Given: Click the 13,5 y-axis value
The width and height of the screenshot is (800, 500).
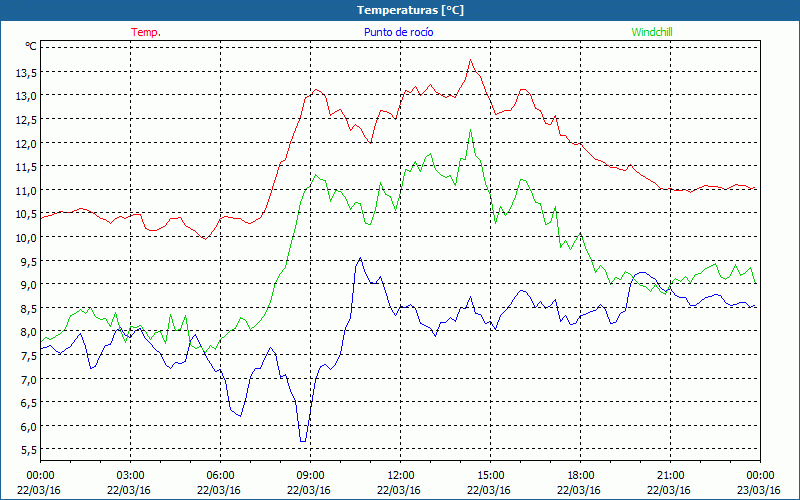Looking at the screenshot, I should (26, 73).
